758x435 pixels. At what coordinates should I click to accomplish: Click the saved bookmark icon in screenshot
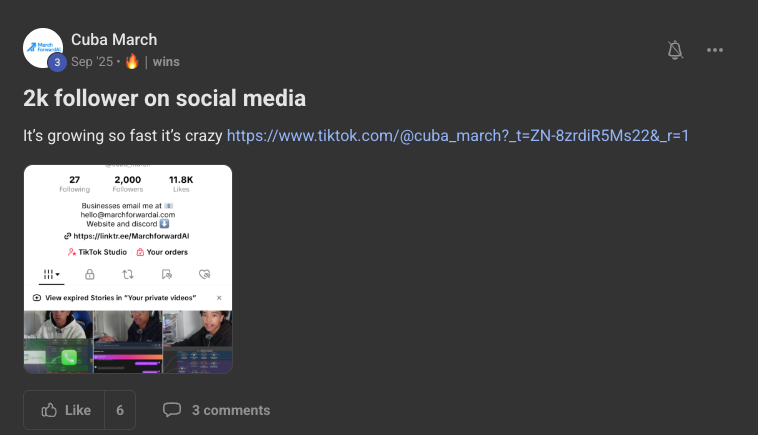click(x=166, y=273)
